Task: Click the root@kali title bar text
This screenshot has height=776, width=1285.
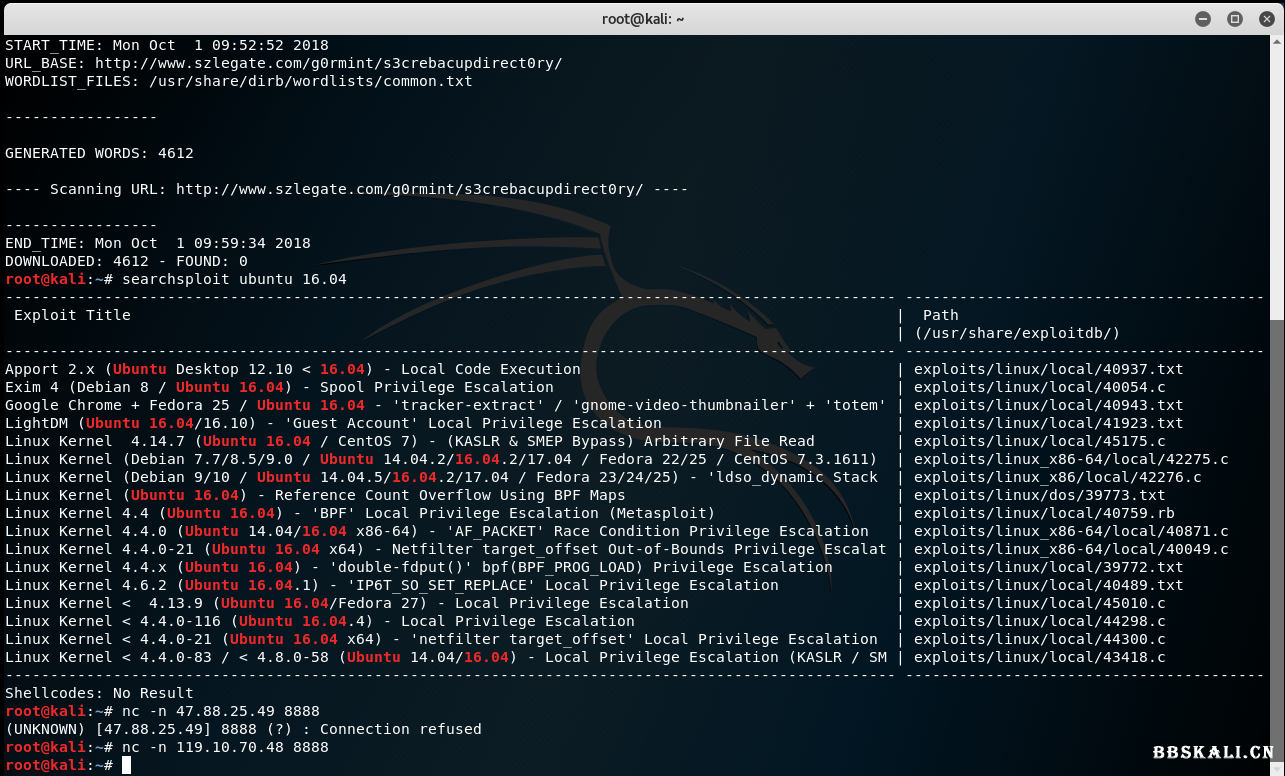Action: (642, 18)
